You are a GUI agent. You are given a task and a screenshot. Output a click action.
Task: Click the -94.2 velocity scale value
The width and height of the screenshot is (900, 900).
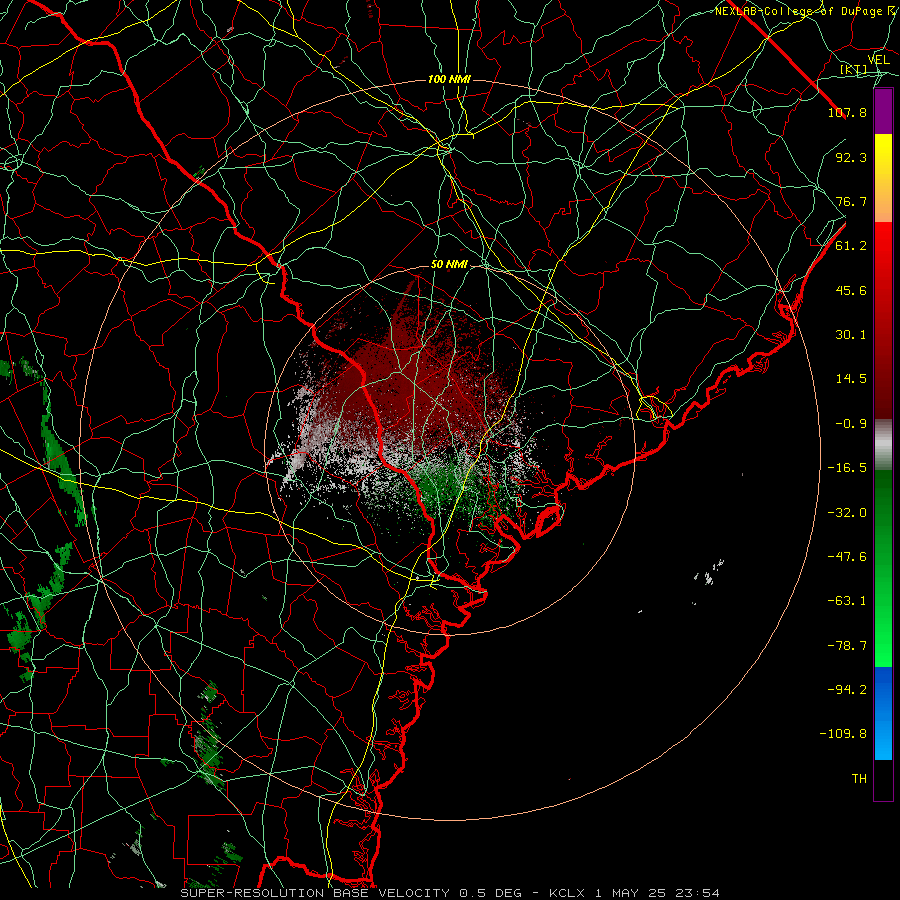pos(847,690)
